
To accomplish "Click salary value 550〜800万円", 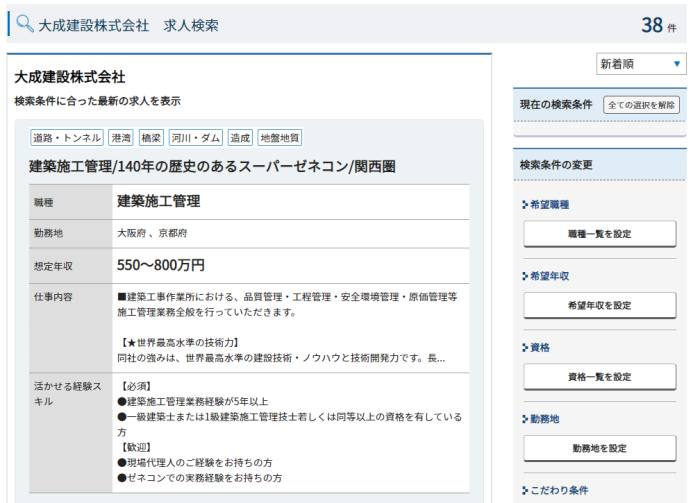I will coord(161,265).
